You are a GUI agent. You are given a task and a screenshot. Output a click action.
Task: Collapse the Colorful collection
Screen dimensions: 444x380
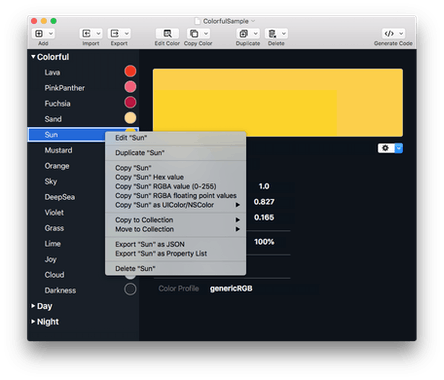pyautogui.click(x=33, y=57)
